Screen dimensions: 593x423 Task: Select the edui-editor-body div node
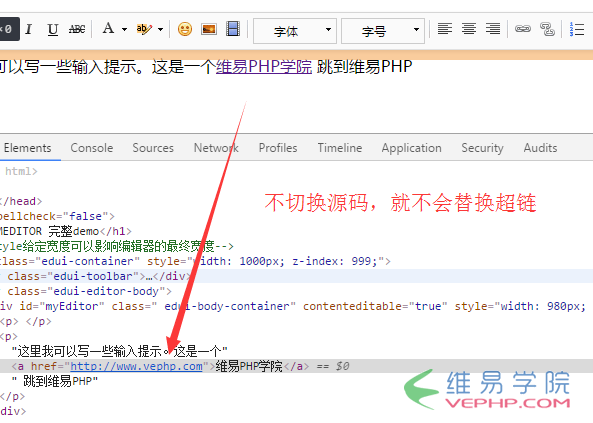296,291
